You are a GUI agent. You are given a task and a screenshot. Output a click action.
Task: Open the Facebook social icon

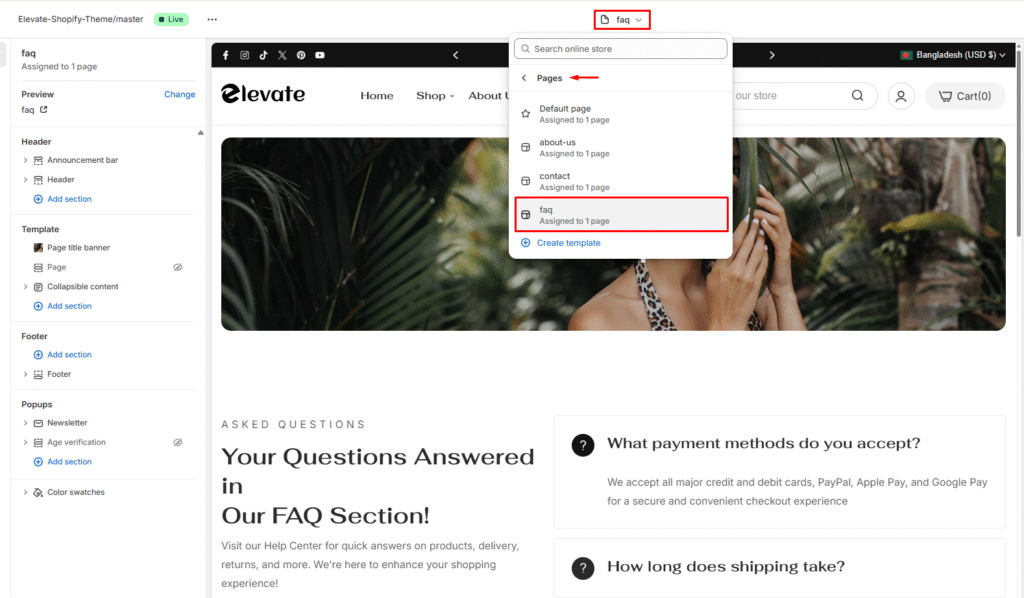(225, 55)
